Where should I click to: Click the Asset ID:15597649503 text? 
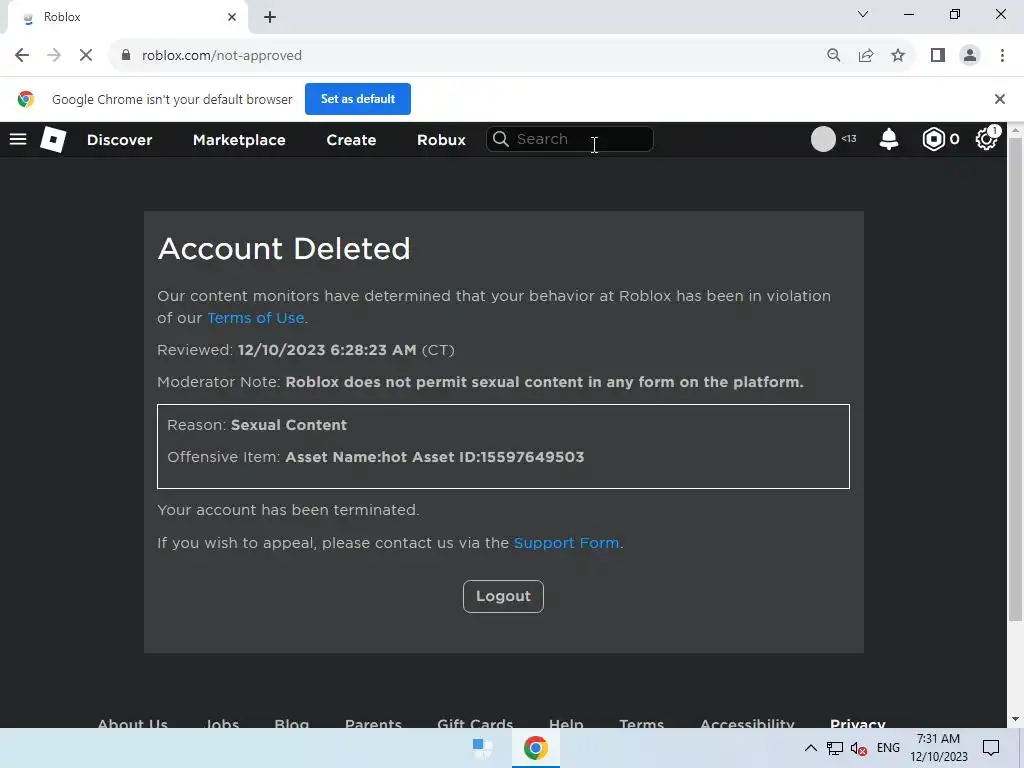tap(498, 457)
